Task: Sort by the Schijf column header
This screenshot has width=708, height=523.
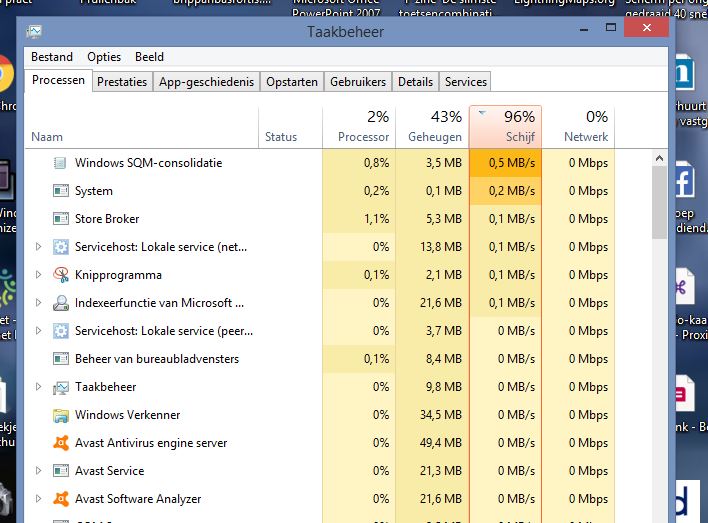Action: [505, 127]
